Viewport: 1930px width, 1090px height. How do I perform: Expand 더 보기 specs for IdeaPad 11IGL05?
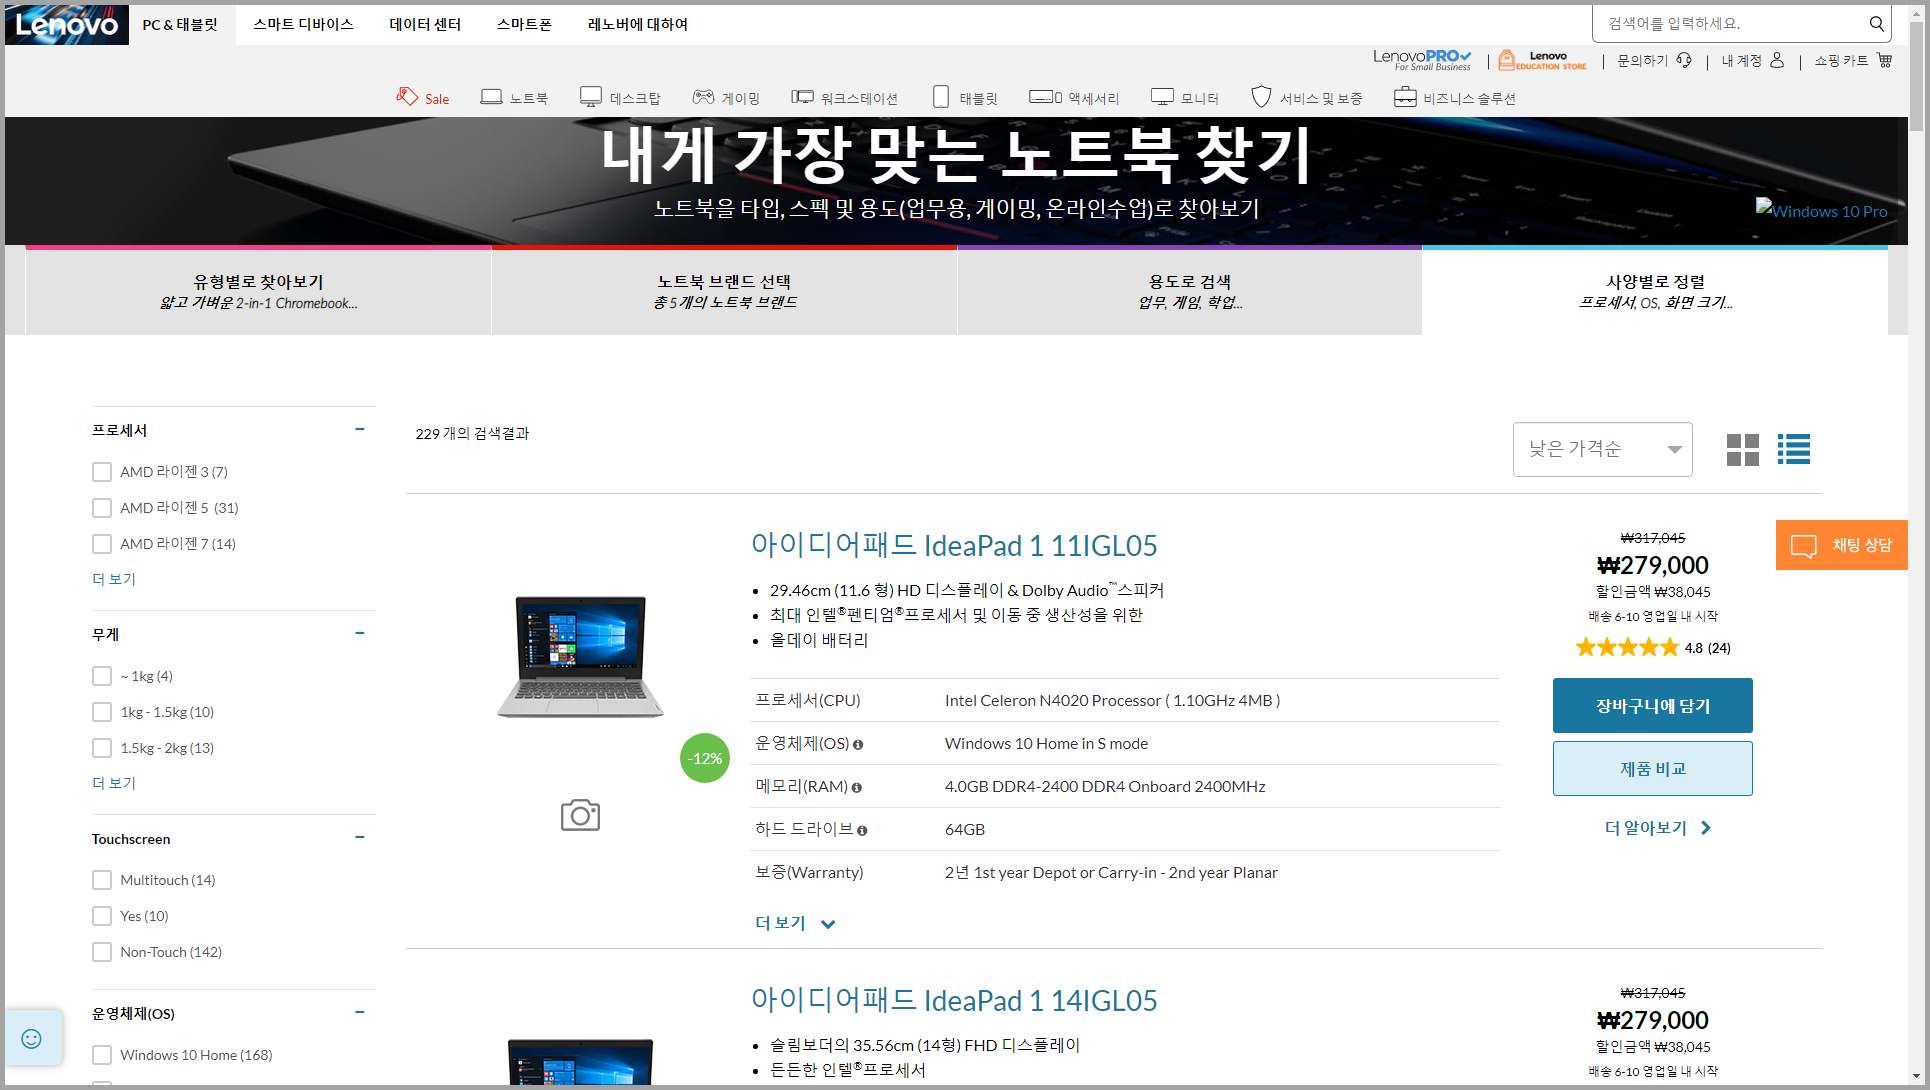click(x=794, y=923)
